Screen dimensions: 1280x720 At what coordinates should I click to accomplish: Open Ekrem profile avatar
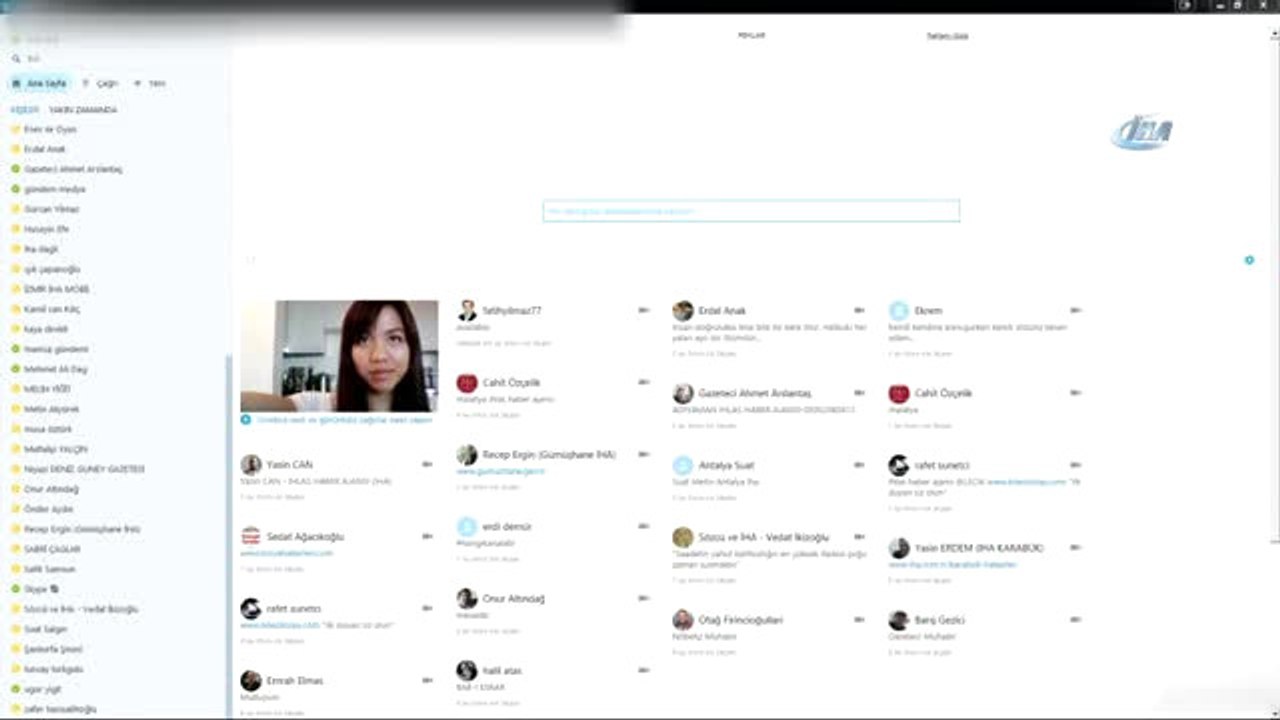899,311
